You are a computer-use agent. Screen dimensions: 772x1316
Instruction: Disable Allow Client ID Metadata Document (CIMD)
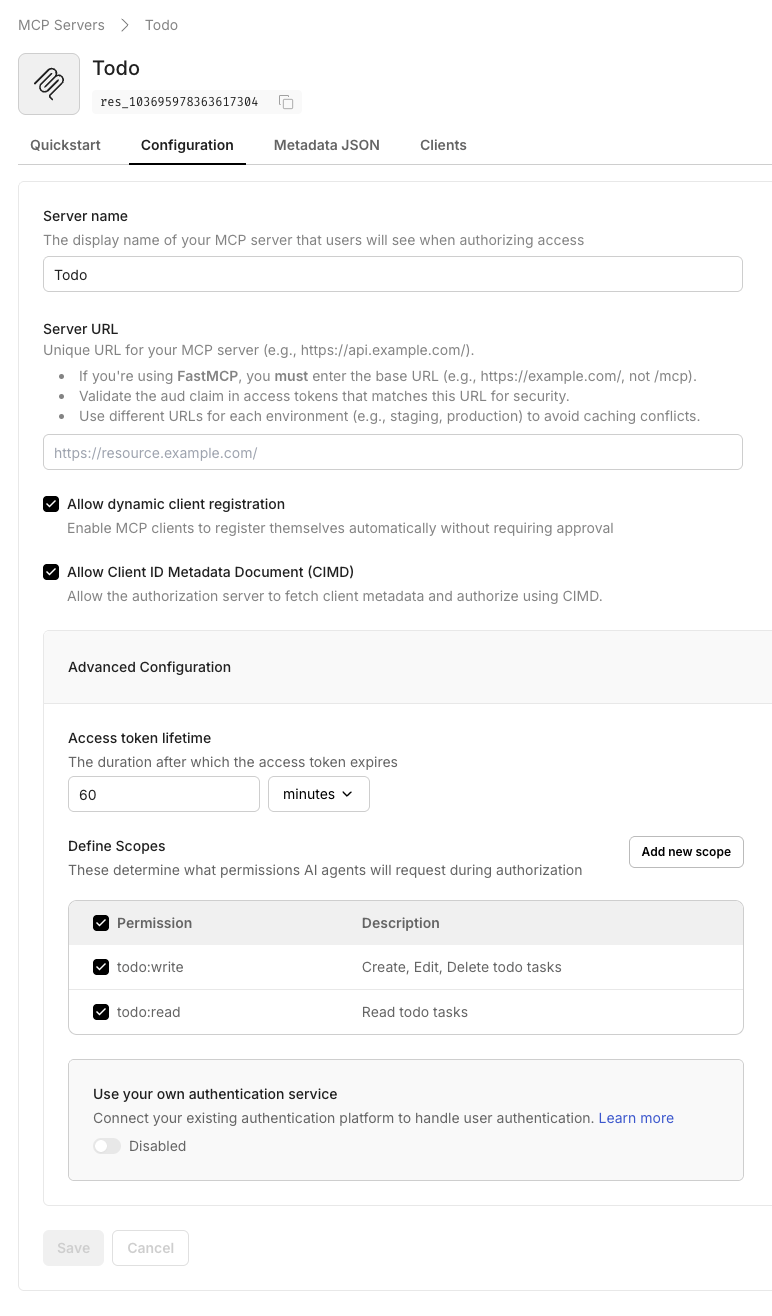click(51, 572)
